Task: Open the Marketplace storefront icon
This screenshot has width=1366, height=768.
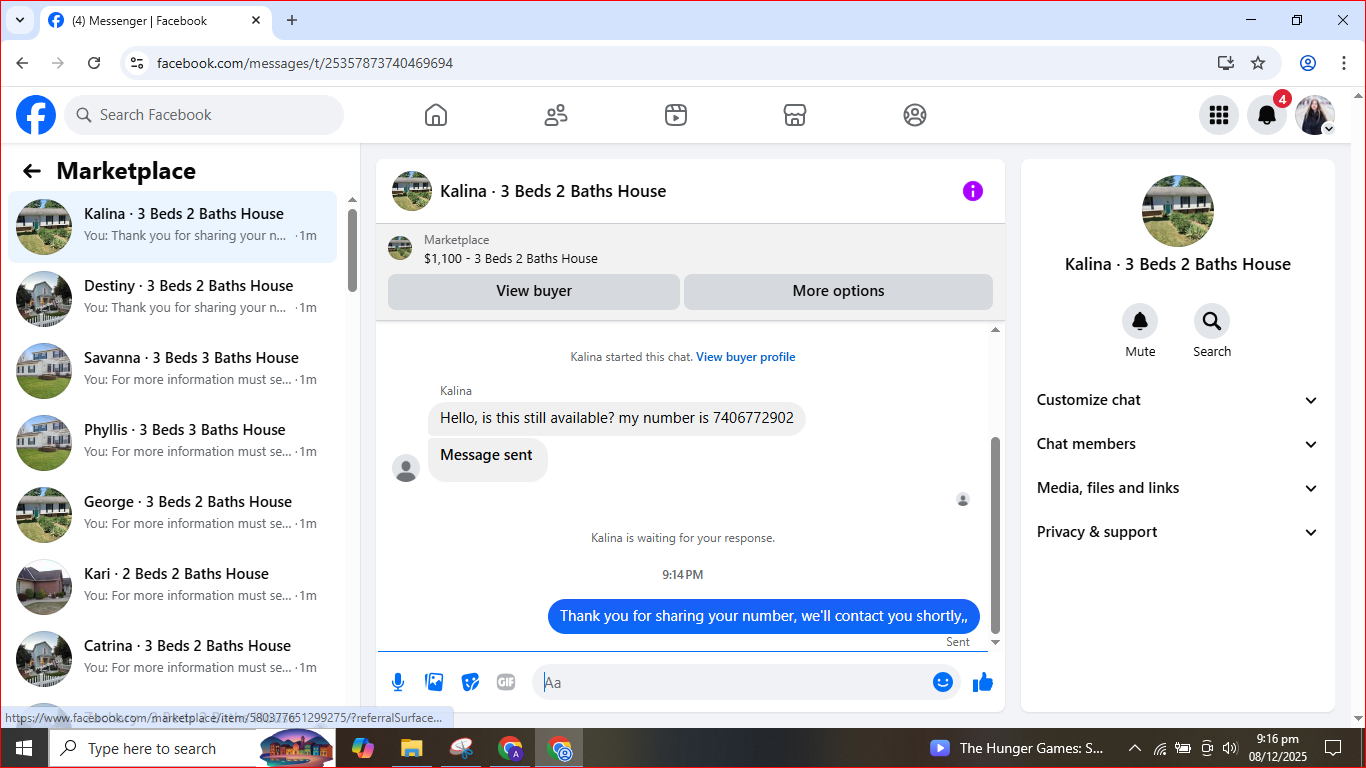Action: point(795,115)
